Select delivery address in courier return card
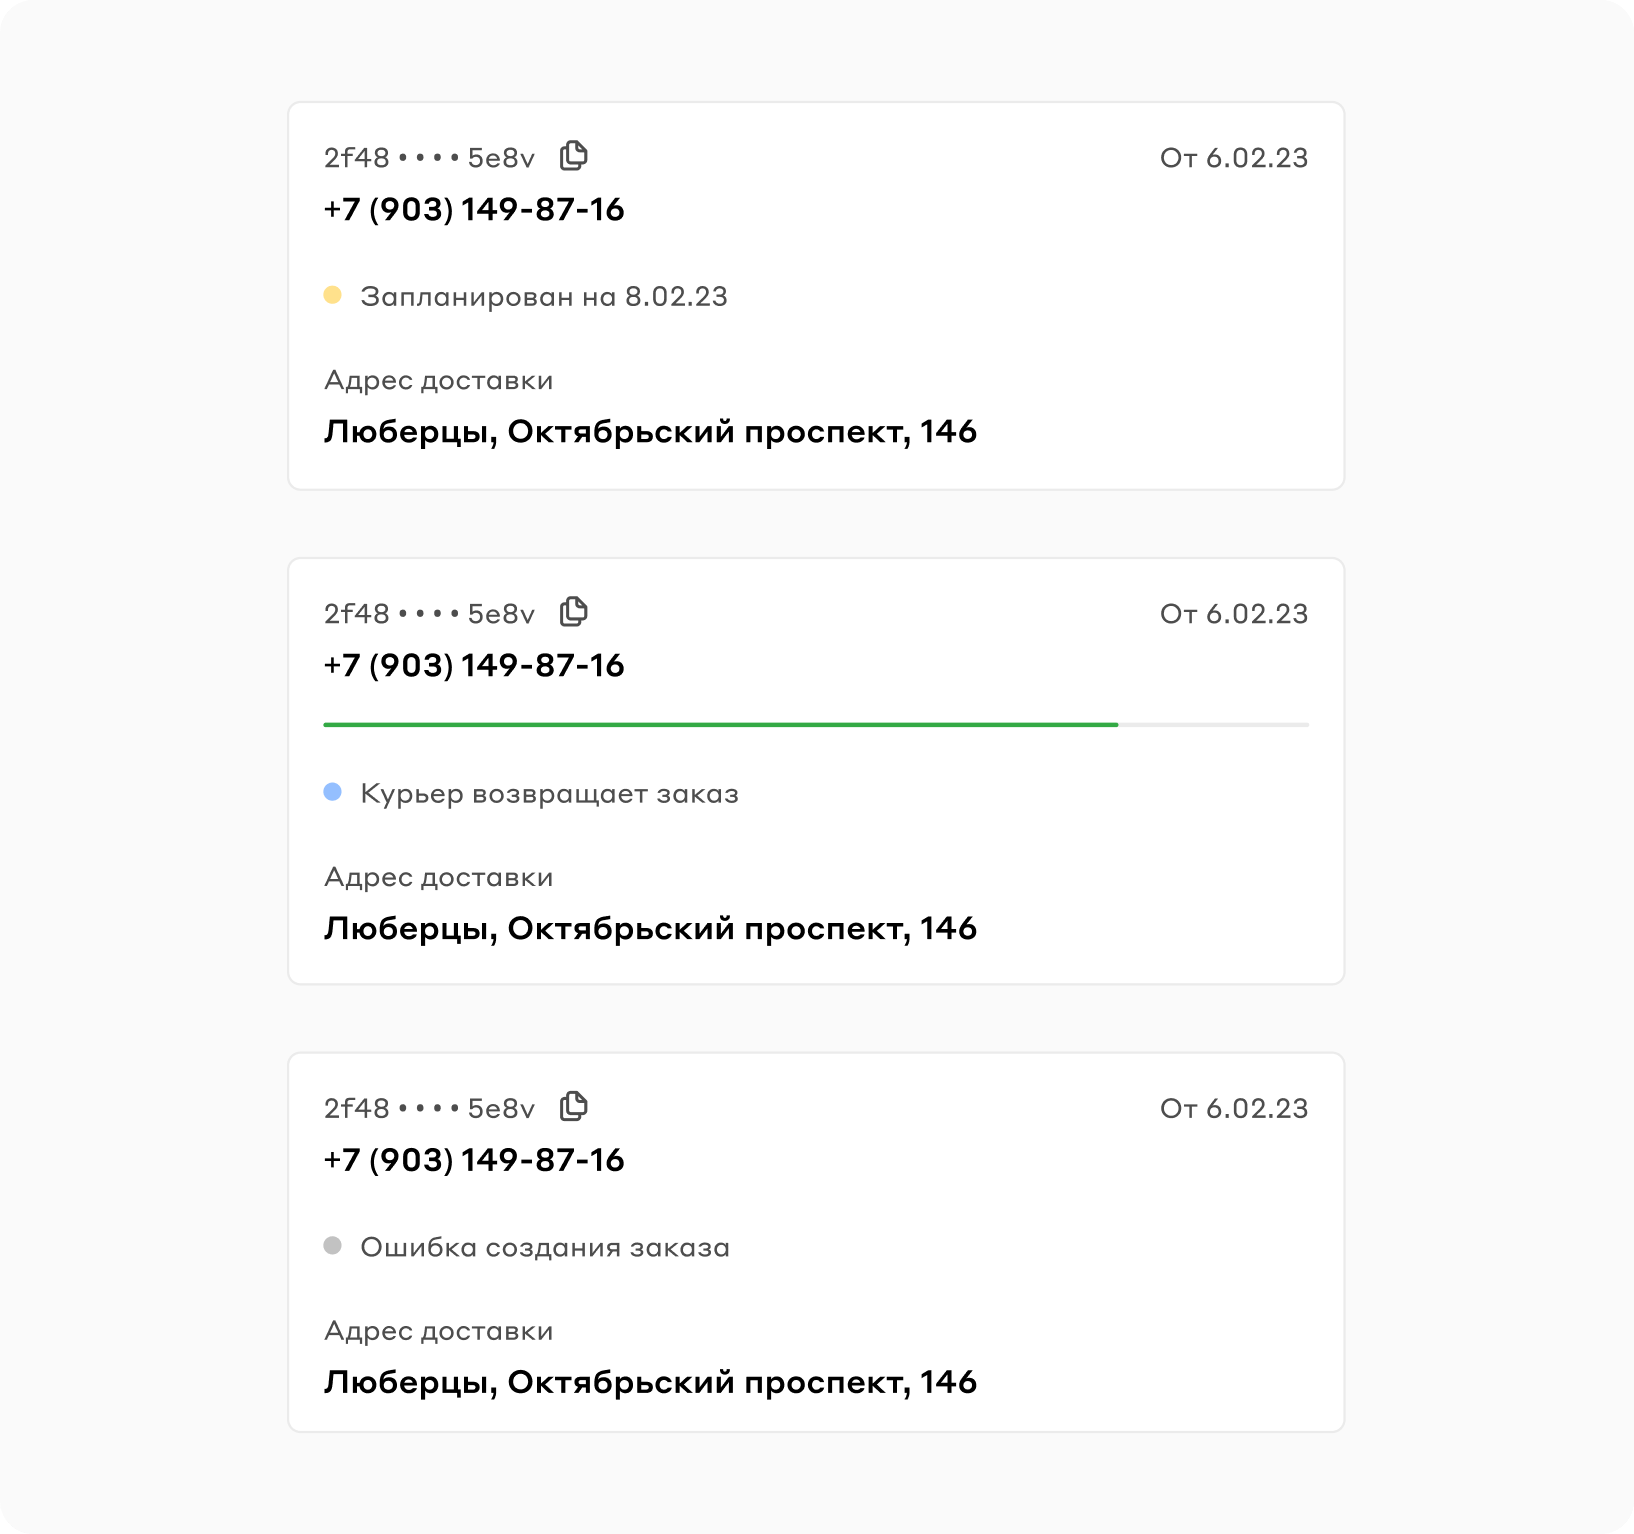1634x1534 pixels. [x=650, y=929]
